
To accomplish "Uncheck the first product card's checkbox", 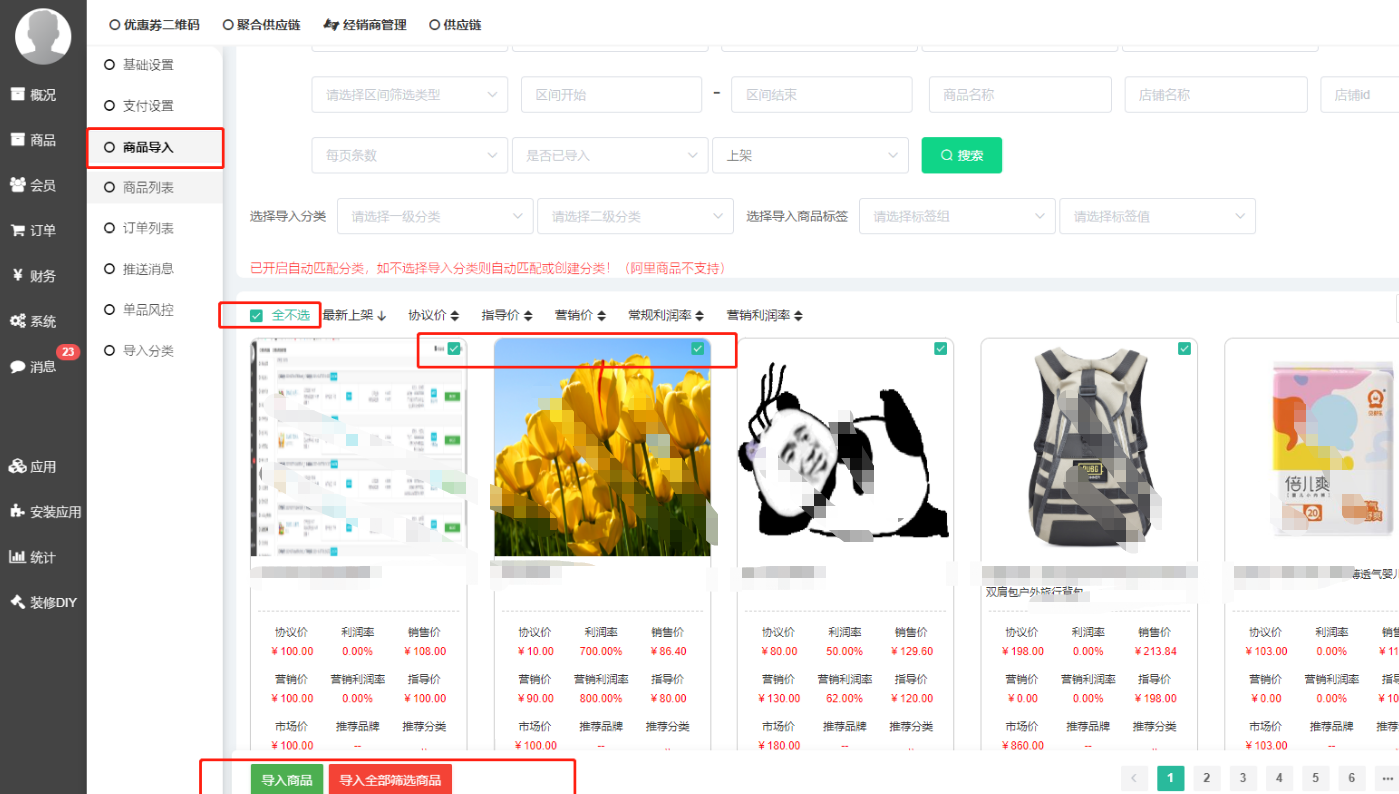I will [x=454, y=348].
